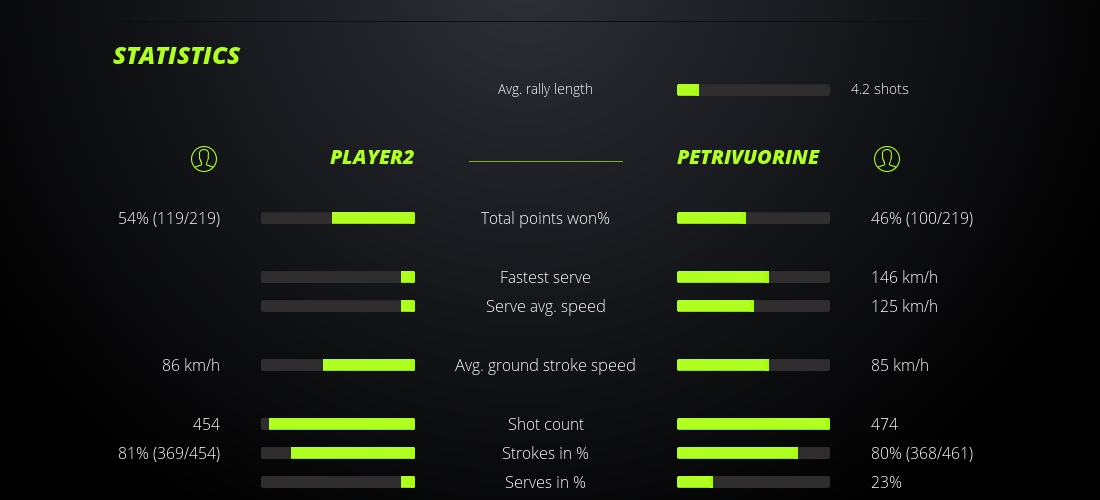Click PLAYER2's Fastest serve bar
This screenshot has width=1100, height=500.
pos(338,277)
